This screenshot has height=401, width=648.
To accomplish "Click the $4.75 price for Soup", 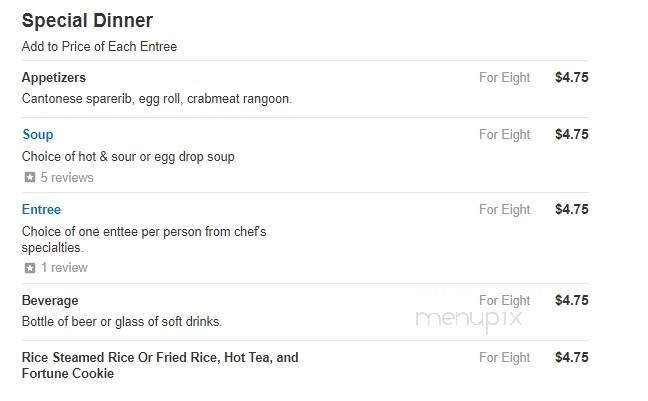I will (x=571, y=134).
